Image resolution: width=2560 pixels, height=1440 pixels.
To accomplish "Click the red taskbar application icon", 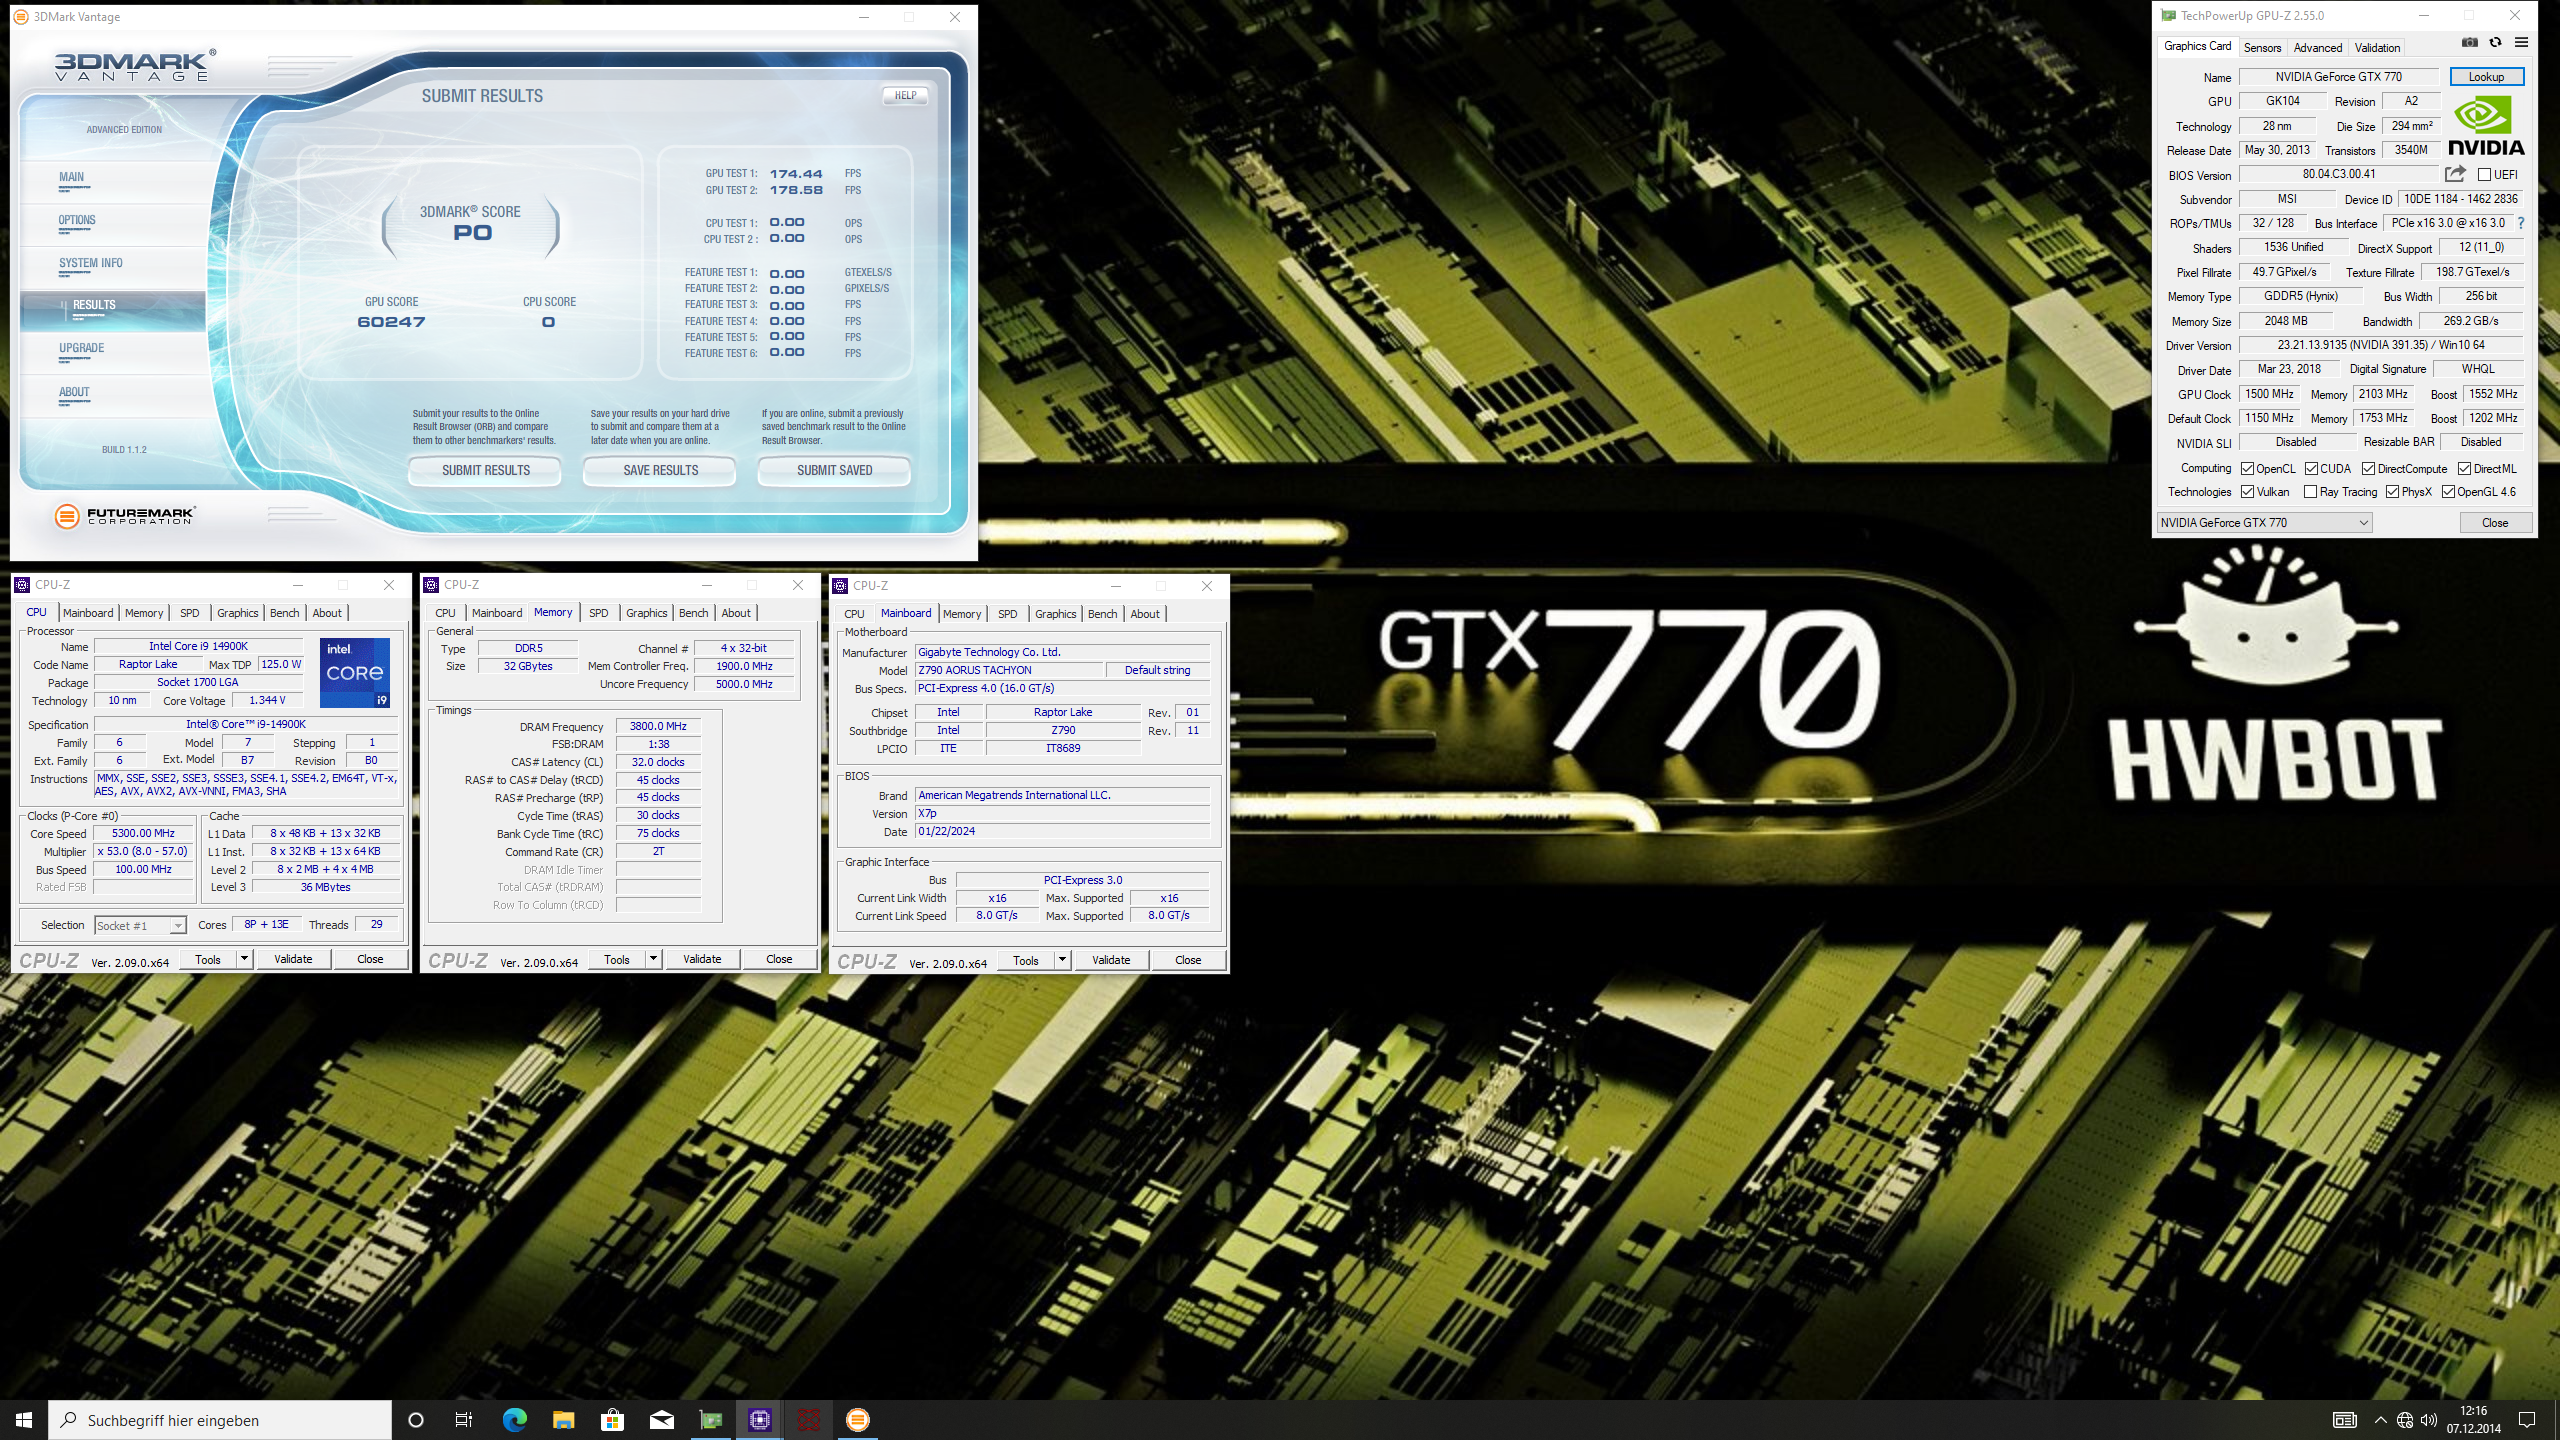I will (808, 1420).
